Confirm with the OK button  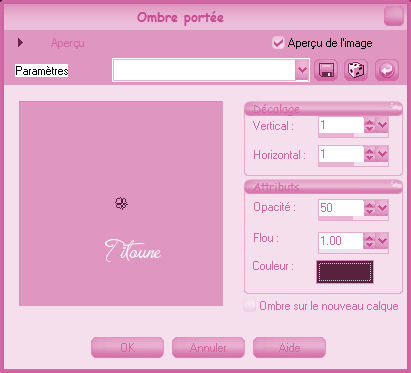click(127, 347)
